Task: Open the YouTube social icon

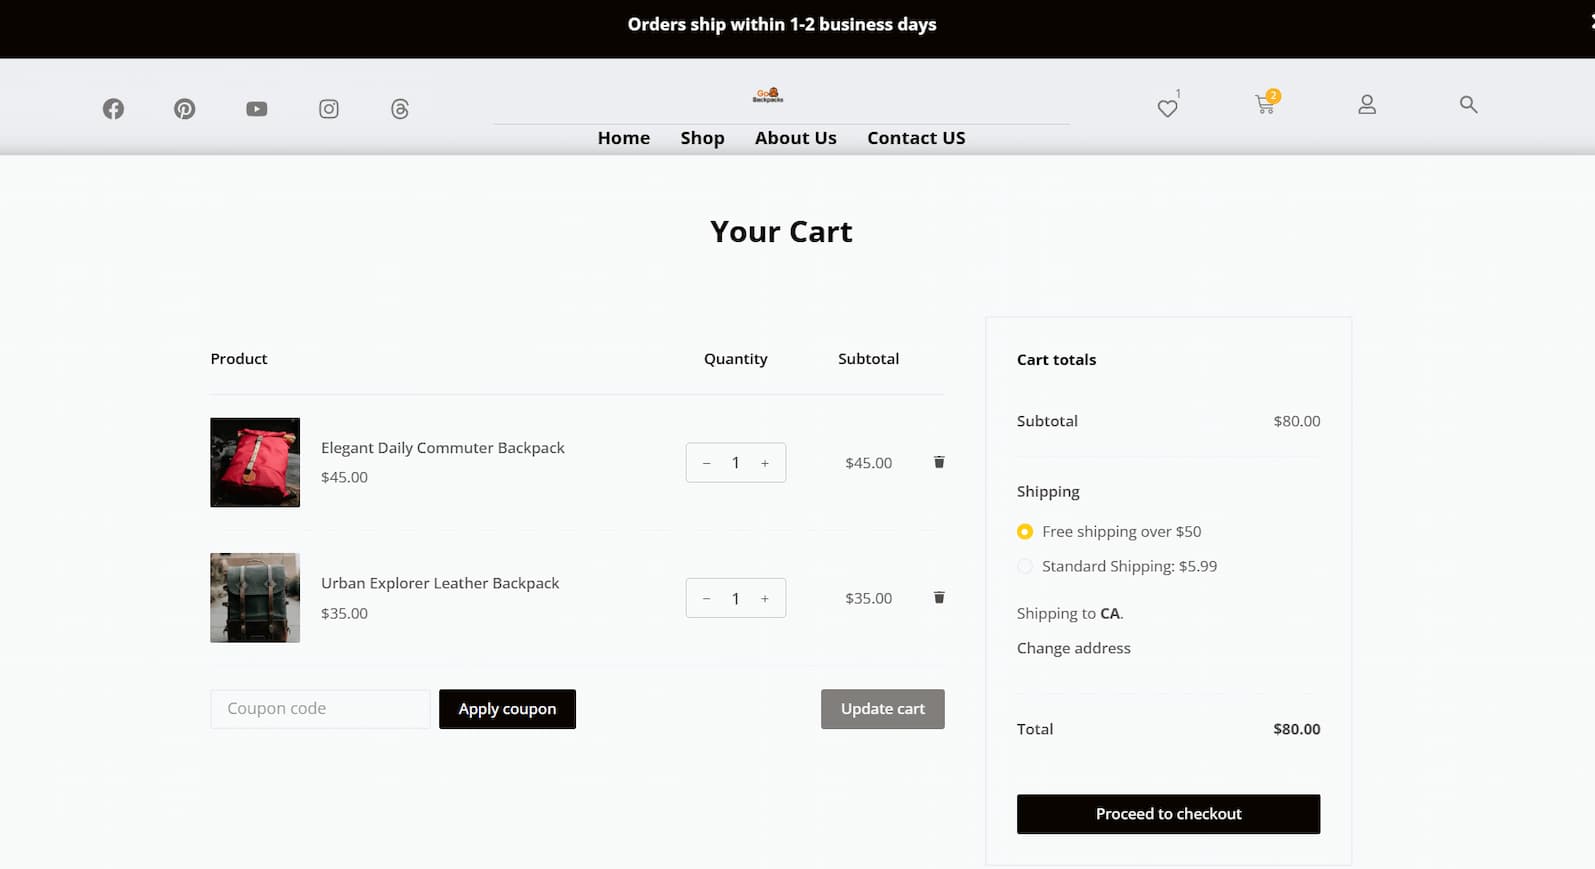Action: coord(257,109)
